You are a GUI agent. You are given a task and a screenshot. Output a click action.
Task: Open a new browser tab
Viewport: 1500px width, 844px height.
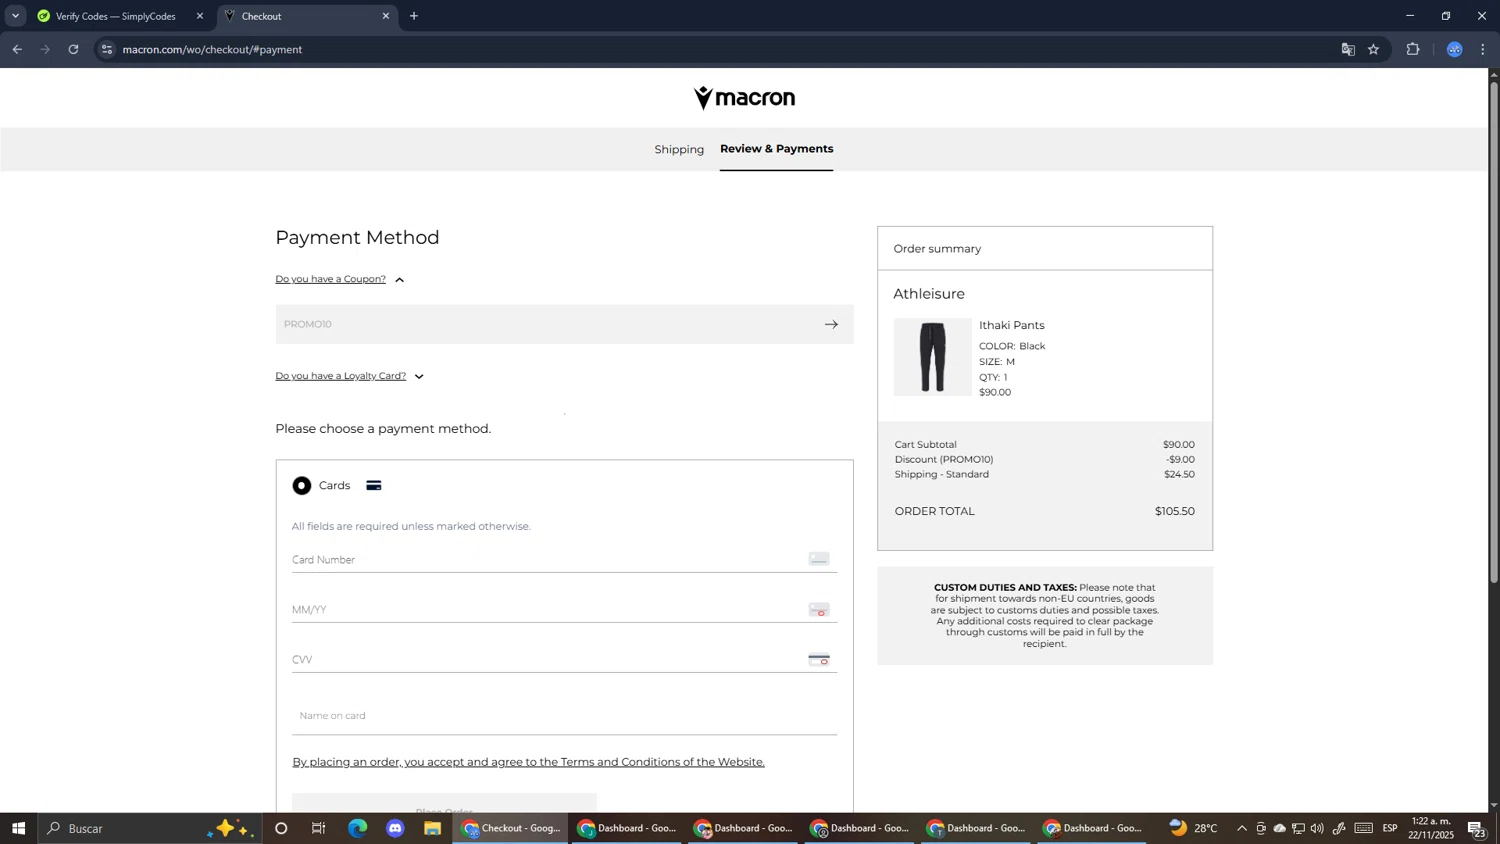click(x=414, y=16)
